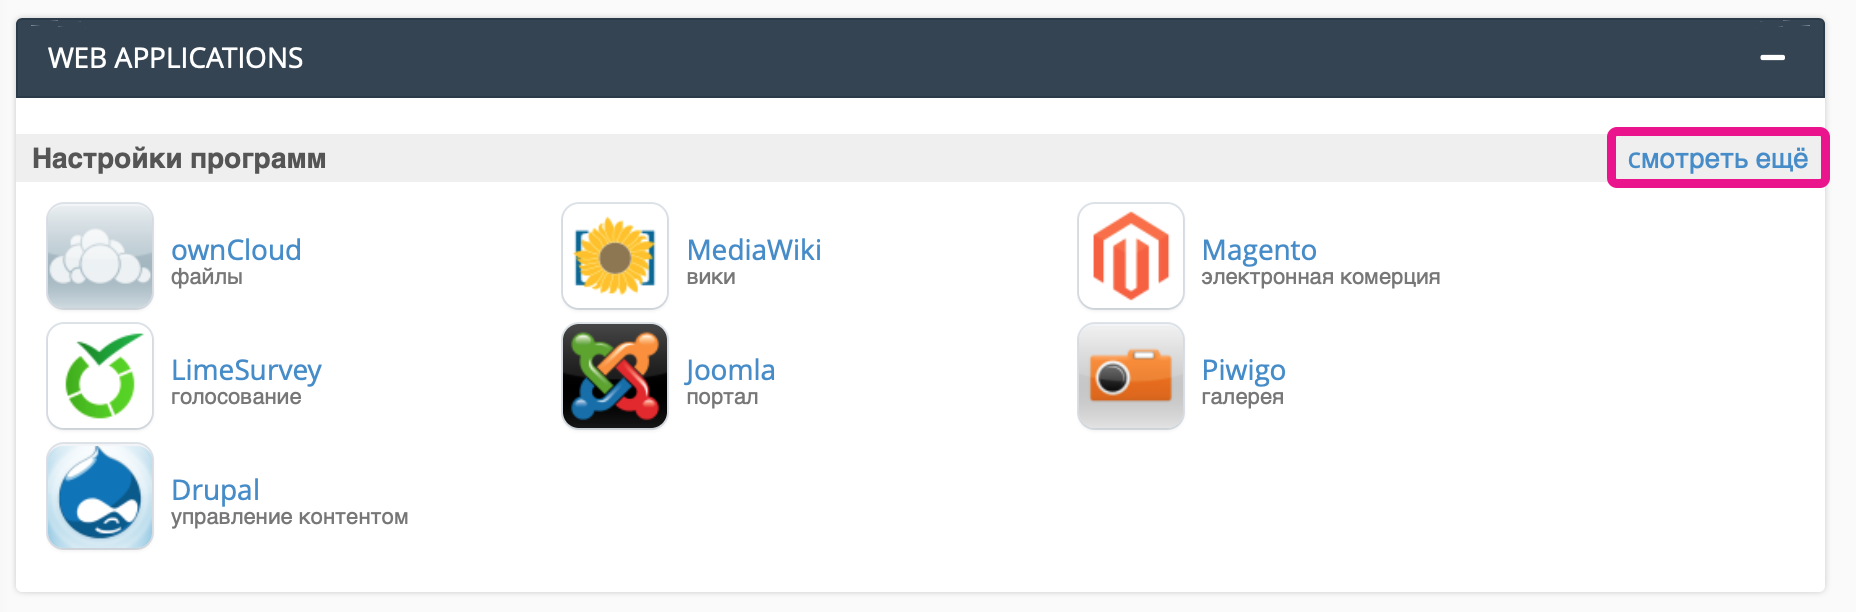This screenshot has height=612, width=1856.
Task: Select the LimeSurvey text link
Action: click(246, 370)
